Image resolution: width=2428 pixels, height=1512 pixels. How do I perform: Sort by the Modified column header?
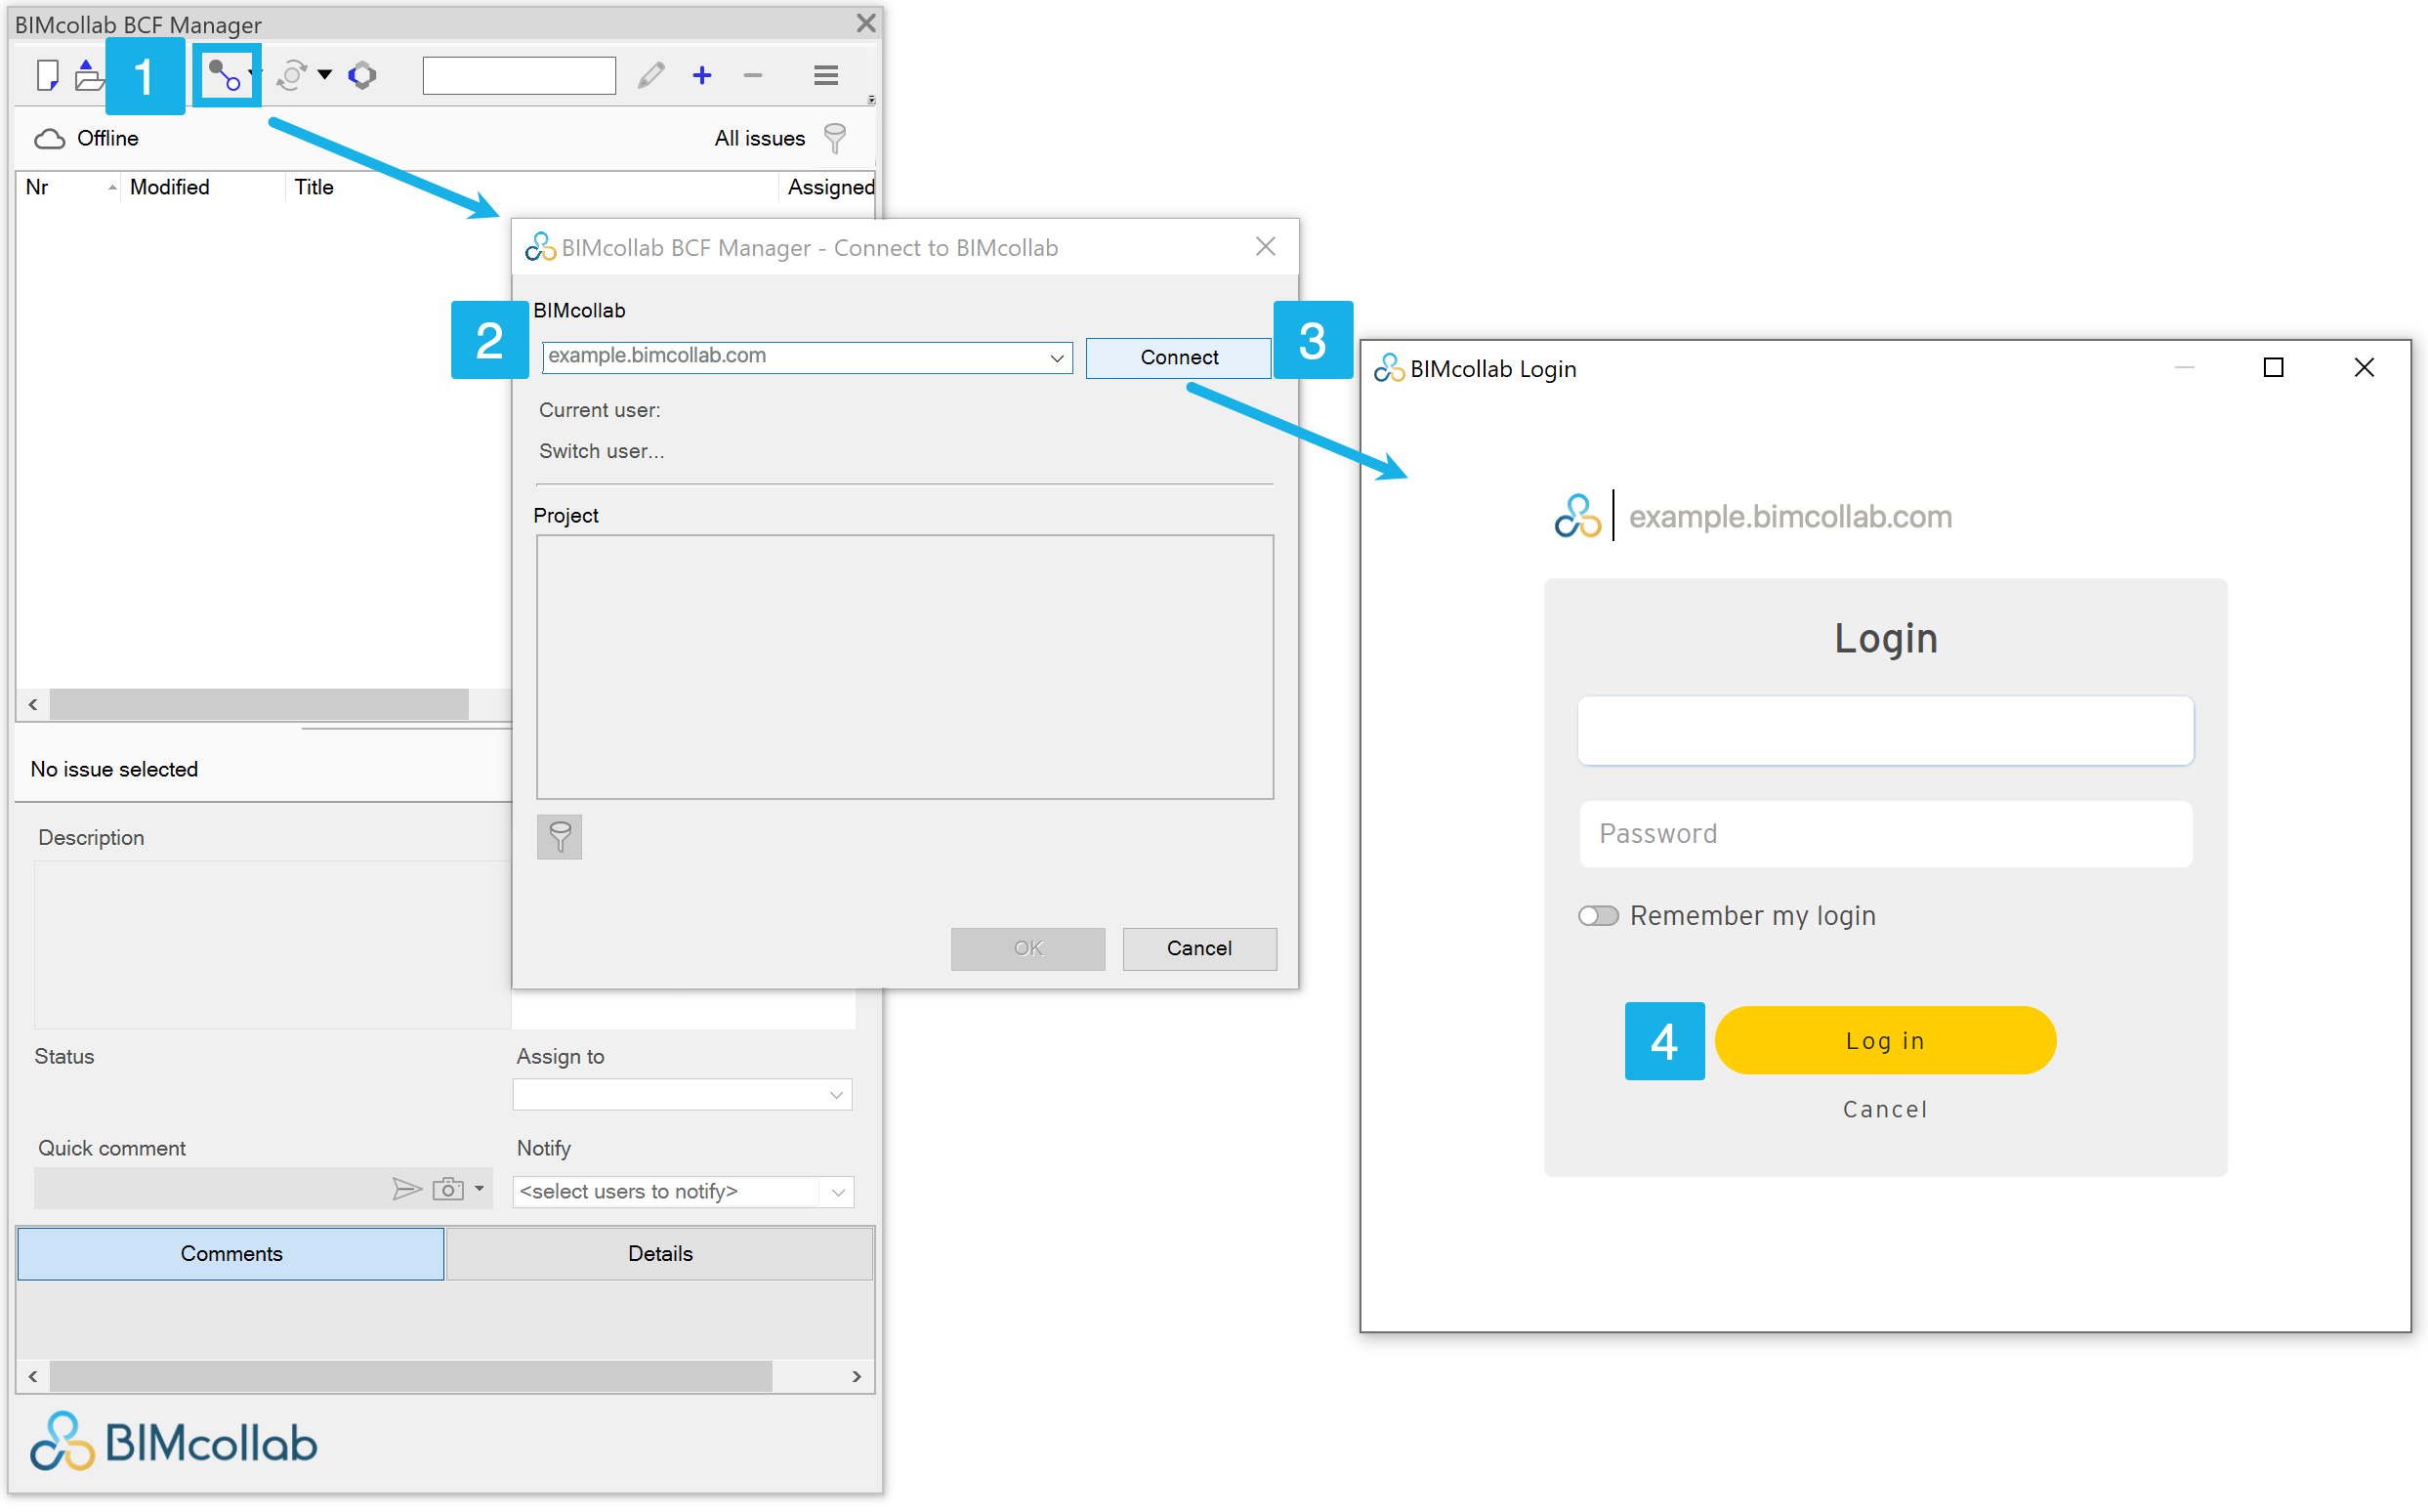point(202,187)
